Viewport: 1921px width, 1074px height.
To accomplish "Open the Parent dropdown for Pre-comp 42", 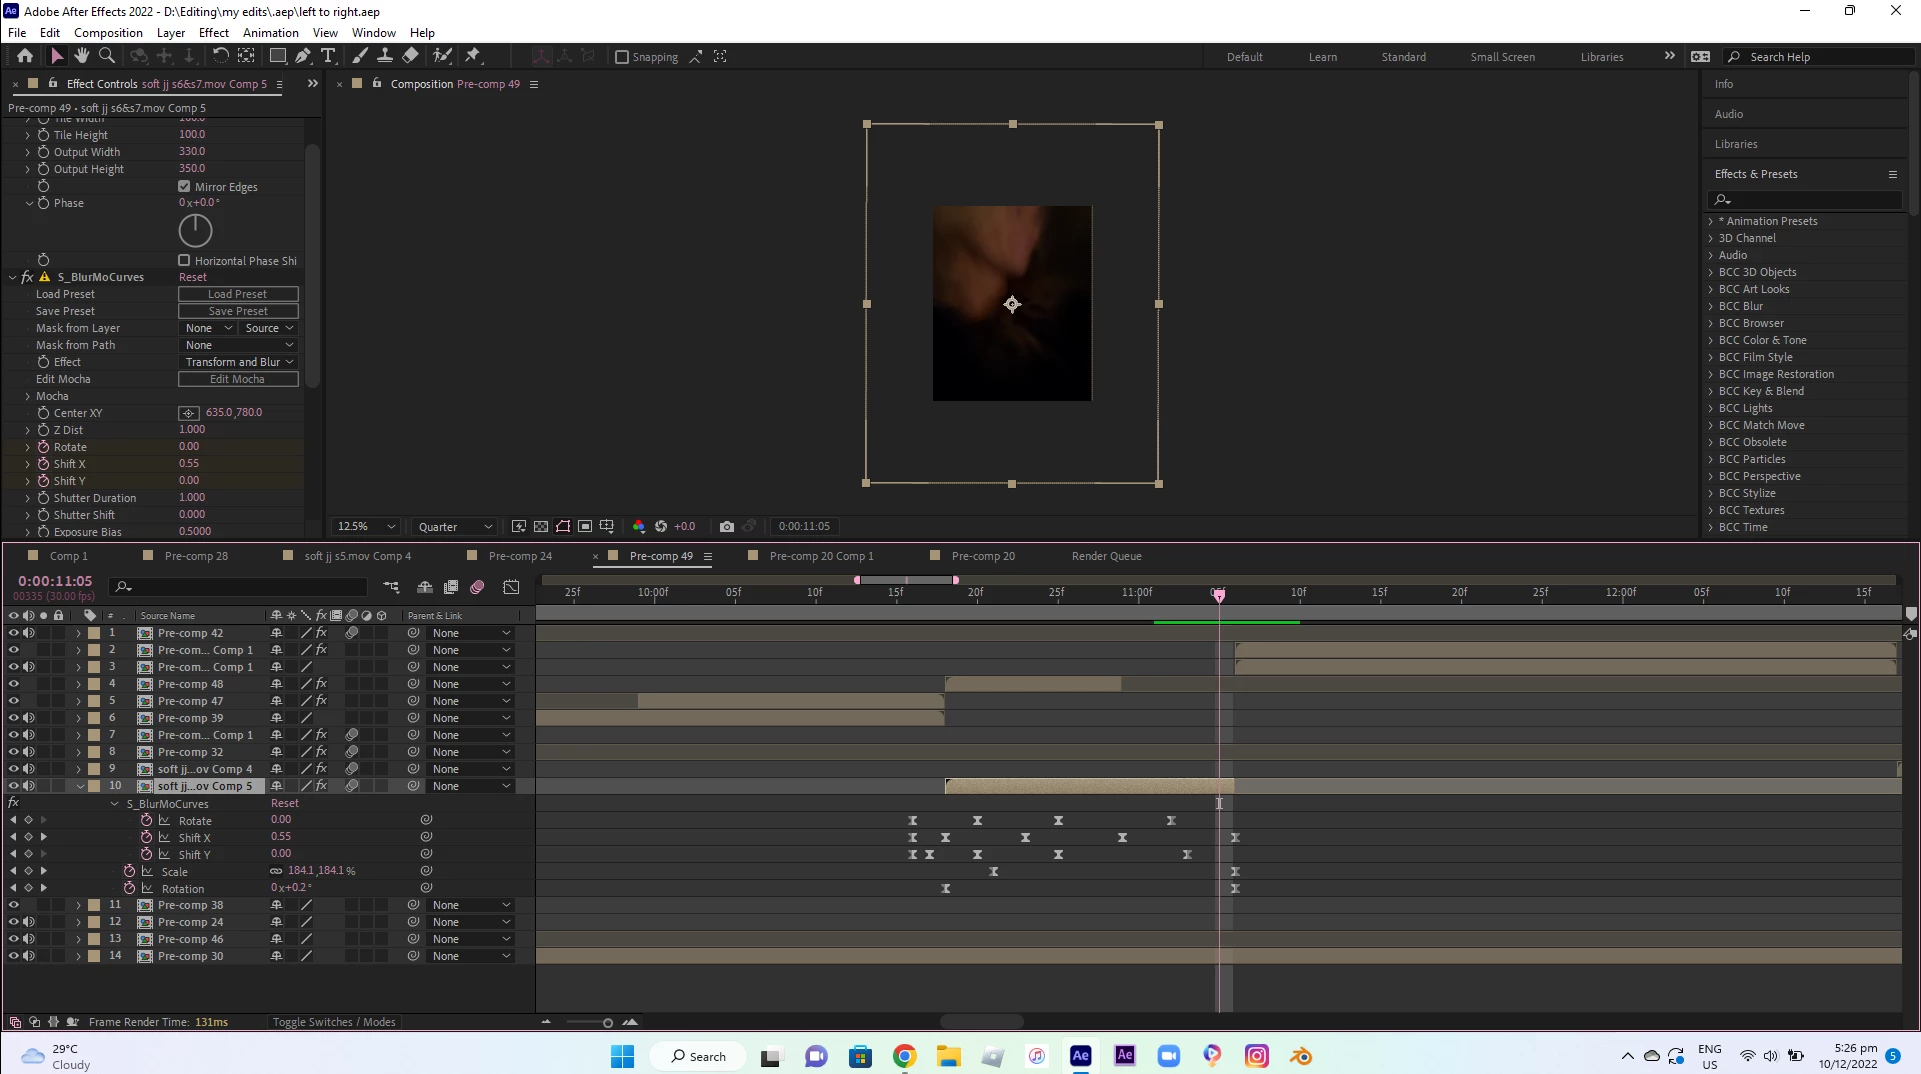I will point(472,633).
